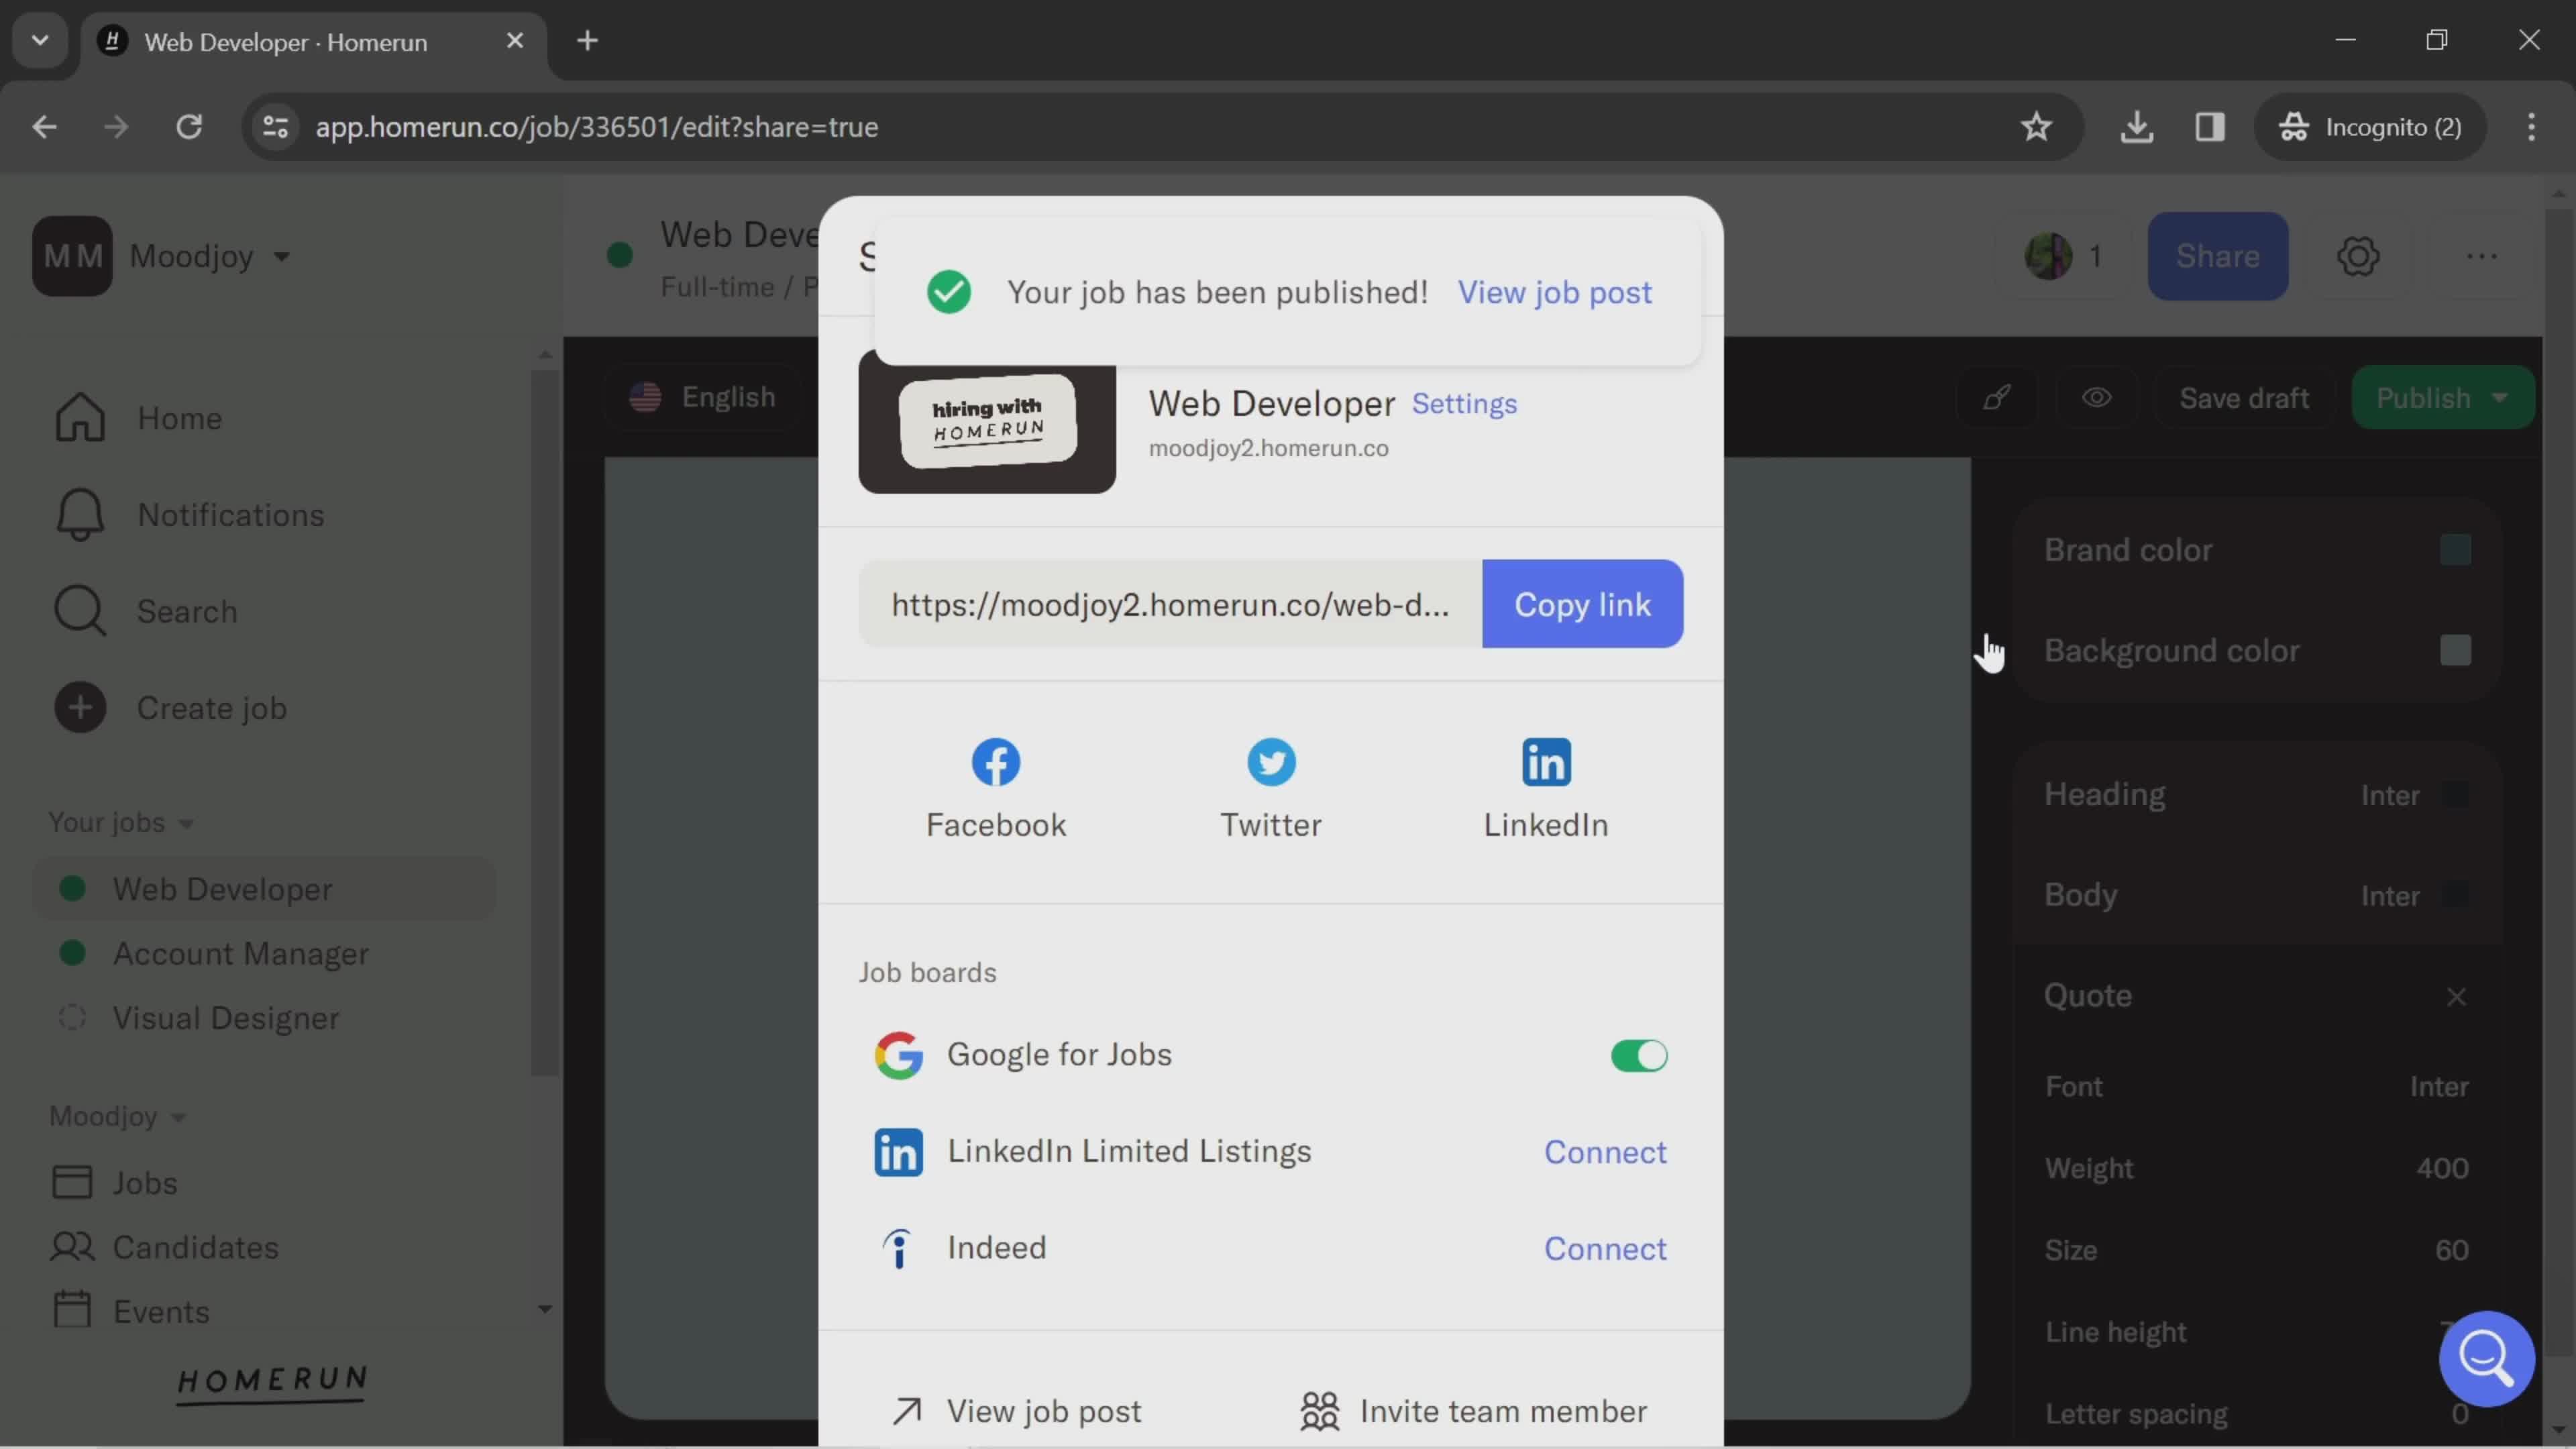The height and width of the screenshot is (1449, 2576).
Task: Click Save draft
Action: [2244, 397]
